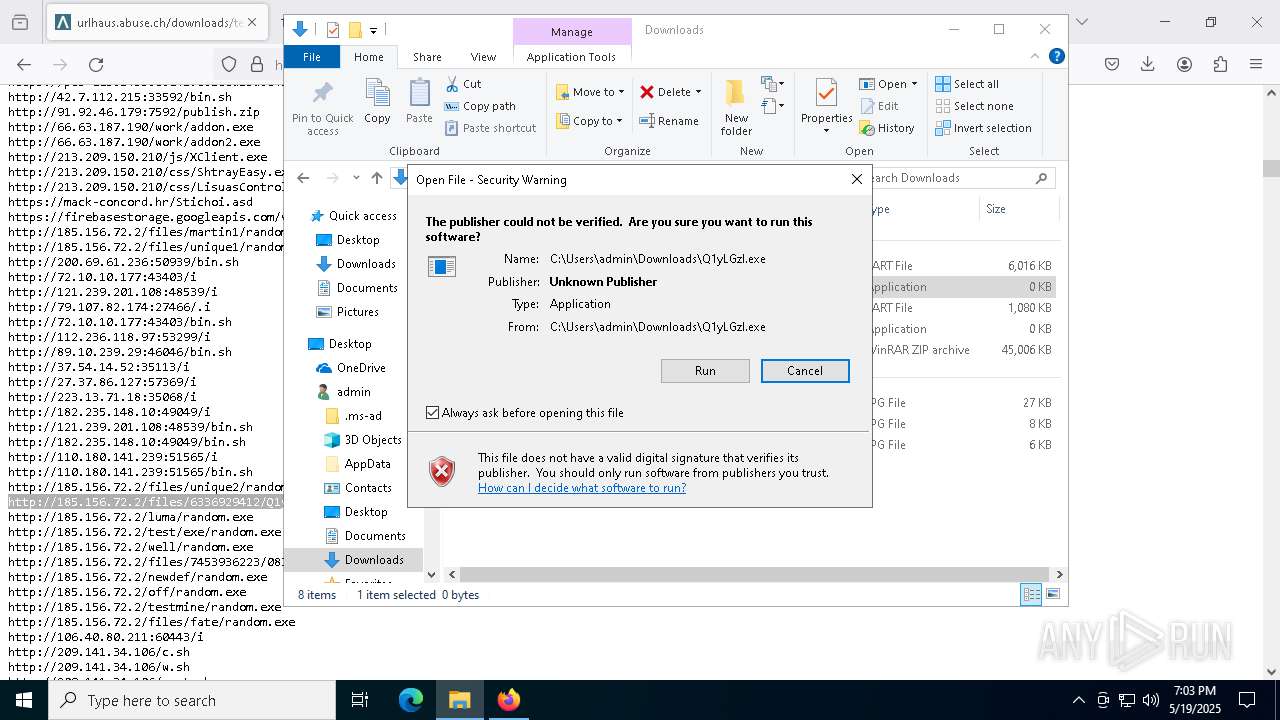This screenshot has width=1280, height=720.
Task: Open the Delete dropdown arrow
Action: pos(698,92)
